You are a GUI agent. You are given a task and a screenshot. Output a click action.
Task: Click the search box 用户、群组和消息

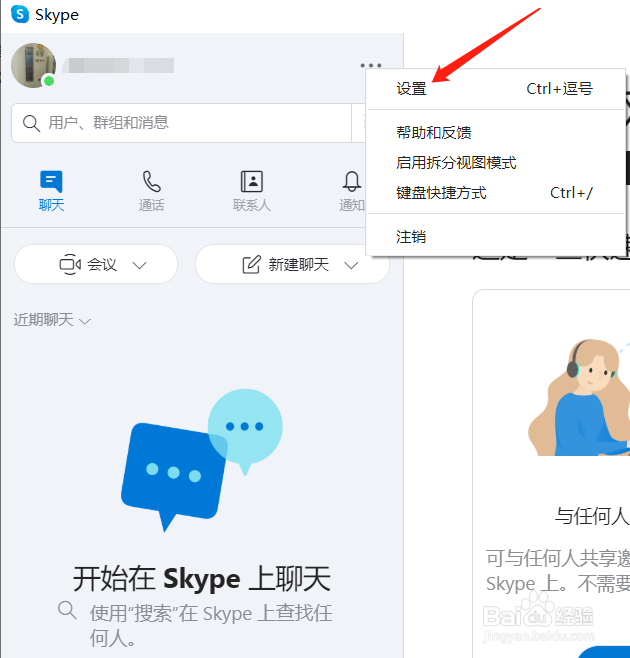(x=181, y=123)
